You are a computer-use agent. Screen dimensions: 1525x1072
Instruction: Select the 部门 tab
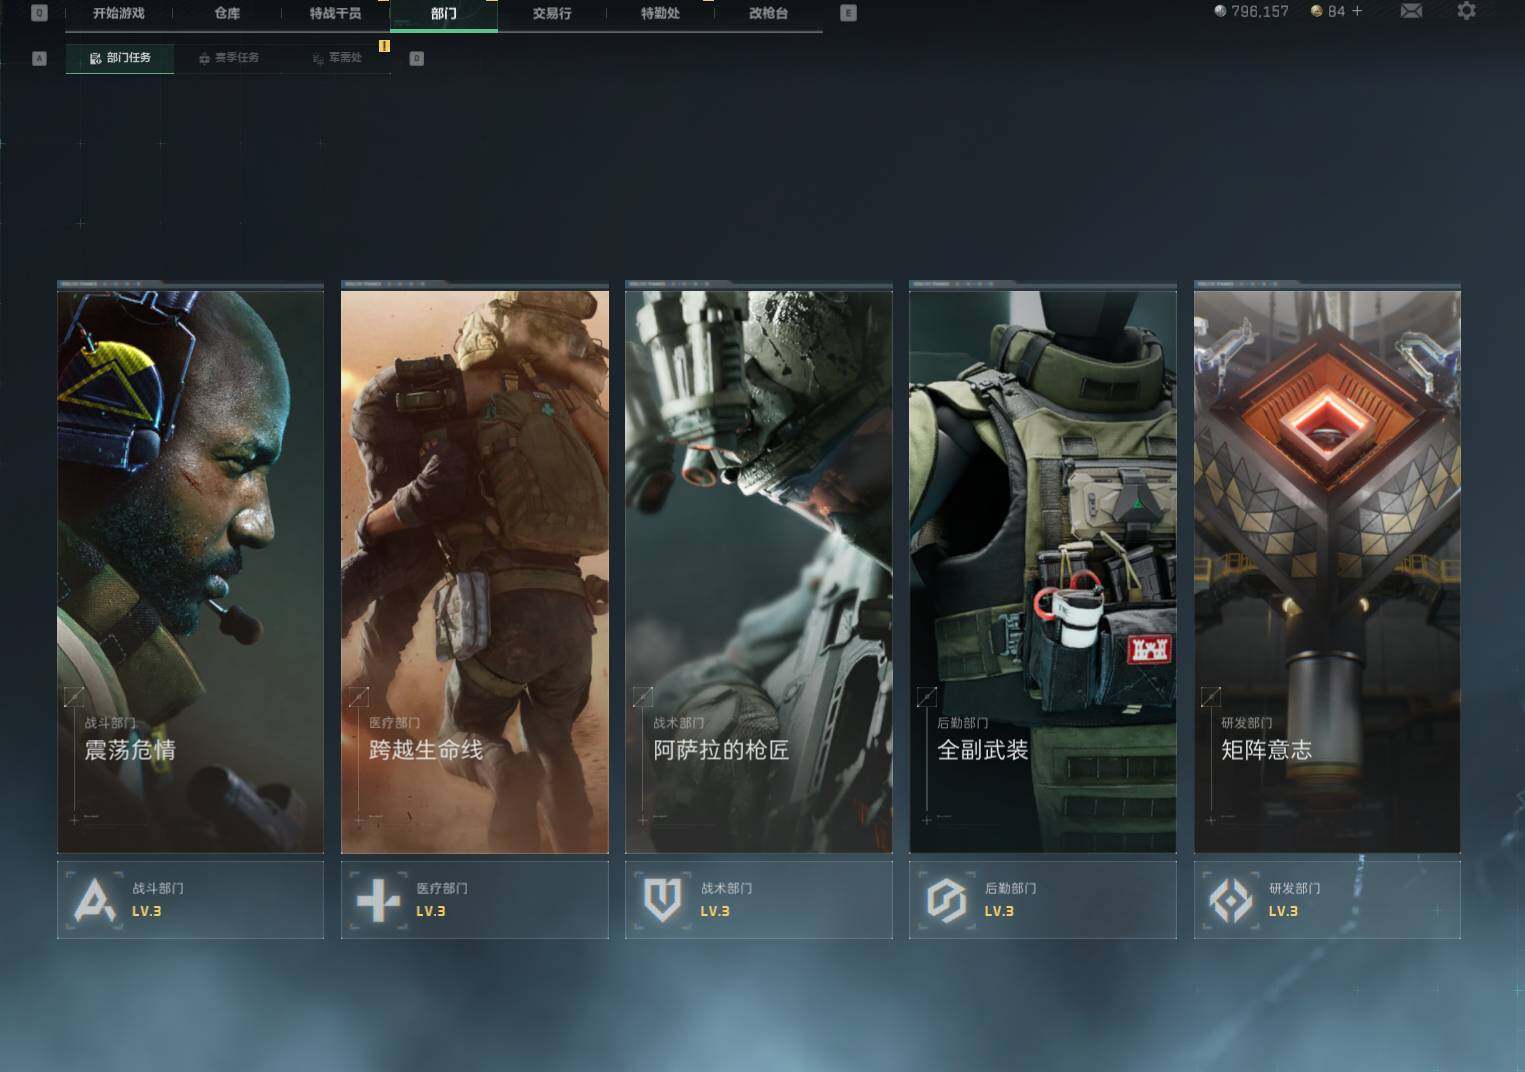click(x=444, y=14)
